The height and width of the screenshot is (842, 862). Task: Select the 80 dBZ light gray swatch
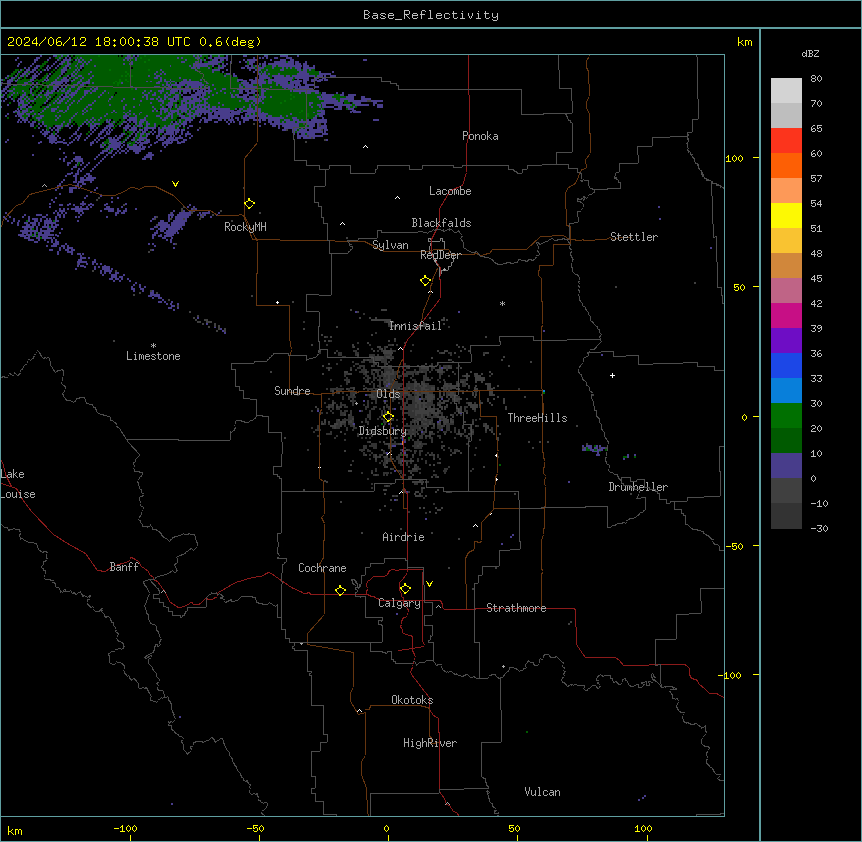tap(786, 90)
